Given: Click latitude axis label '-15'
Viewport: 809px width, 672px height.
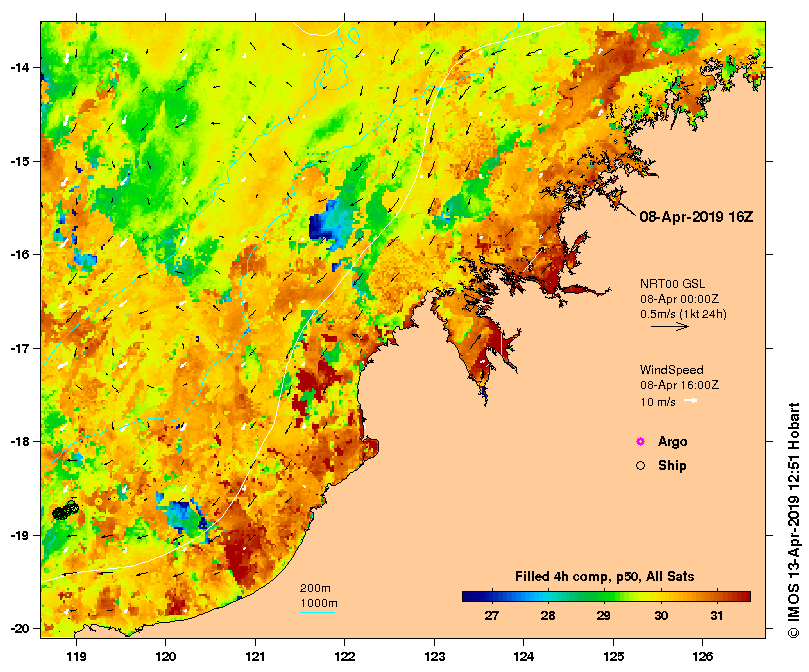Looking at the screenshot, I should coord(20,161).
